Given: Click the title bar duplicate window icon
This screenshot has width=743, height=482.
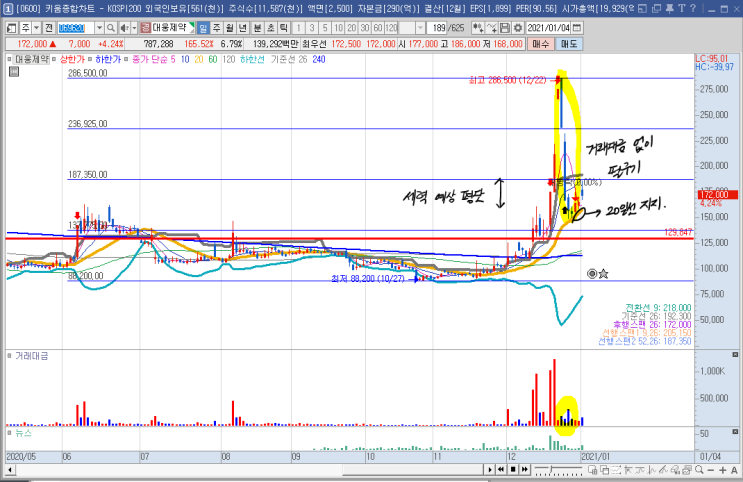Looking at the screenshot, I should (656, 9).
